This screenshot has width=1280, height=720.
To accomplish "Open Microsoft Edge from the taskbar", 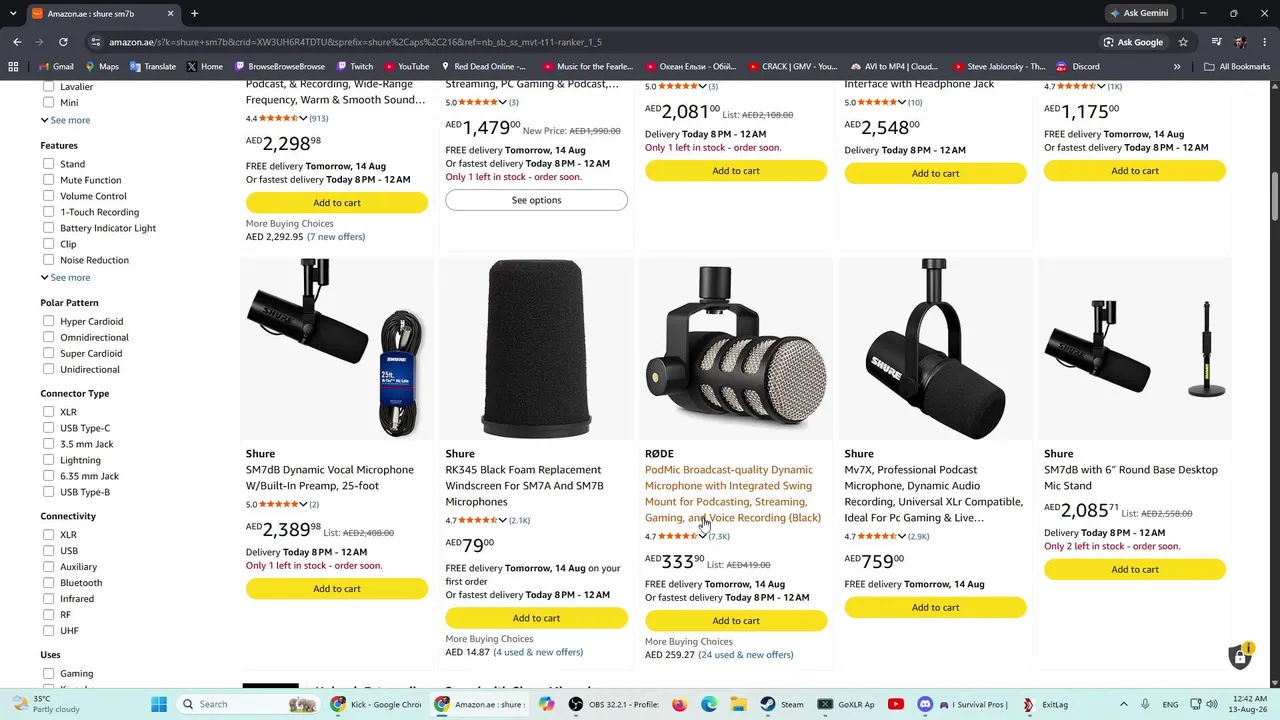I will point(710,704).
